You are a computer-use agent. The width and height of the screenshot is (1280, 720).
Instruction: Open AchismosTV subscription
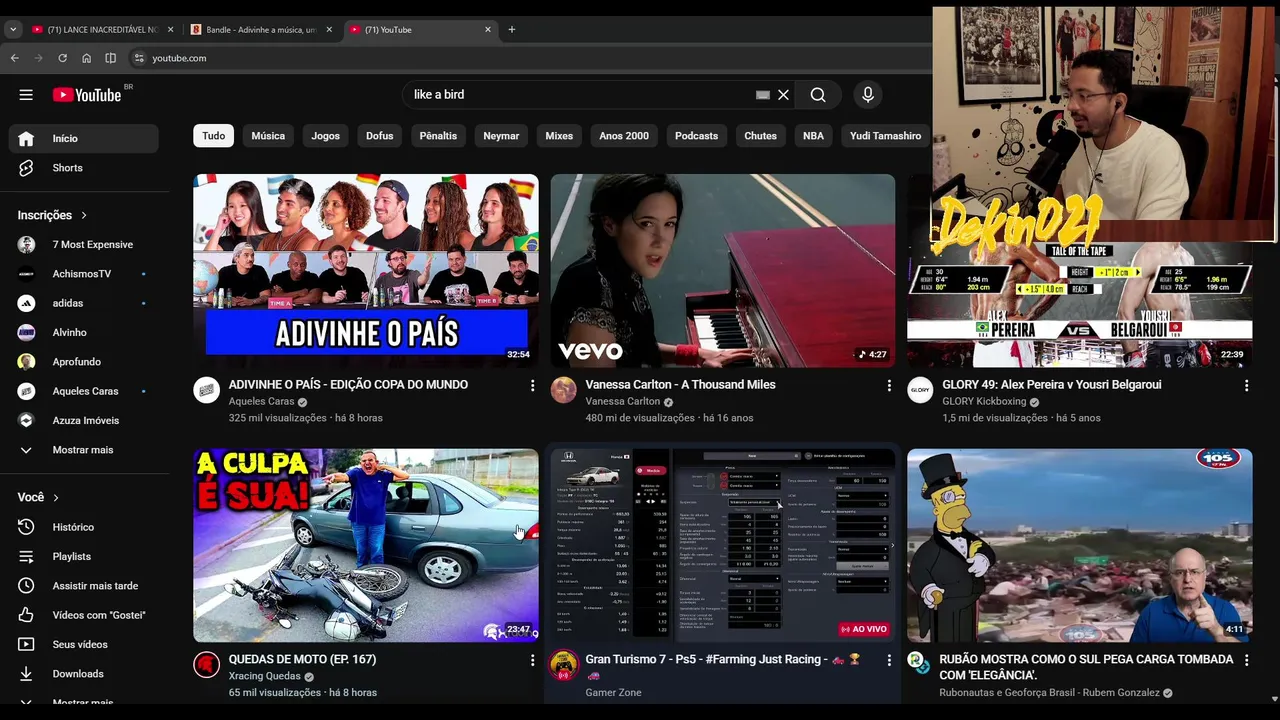84,274
